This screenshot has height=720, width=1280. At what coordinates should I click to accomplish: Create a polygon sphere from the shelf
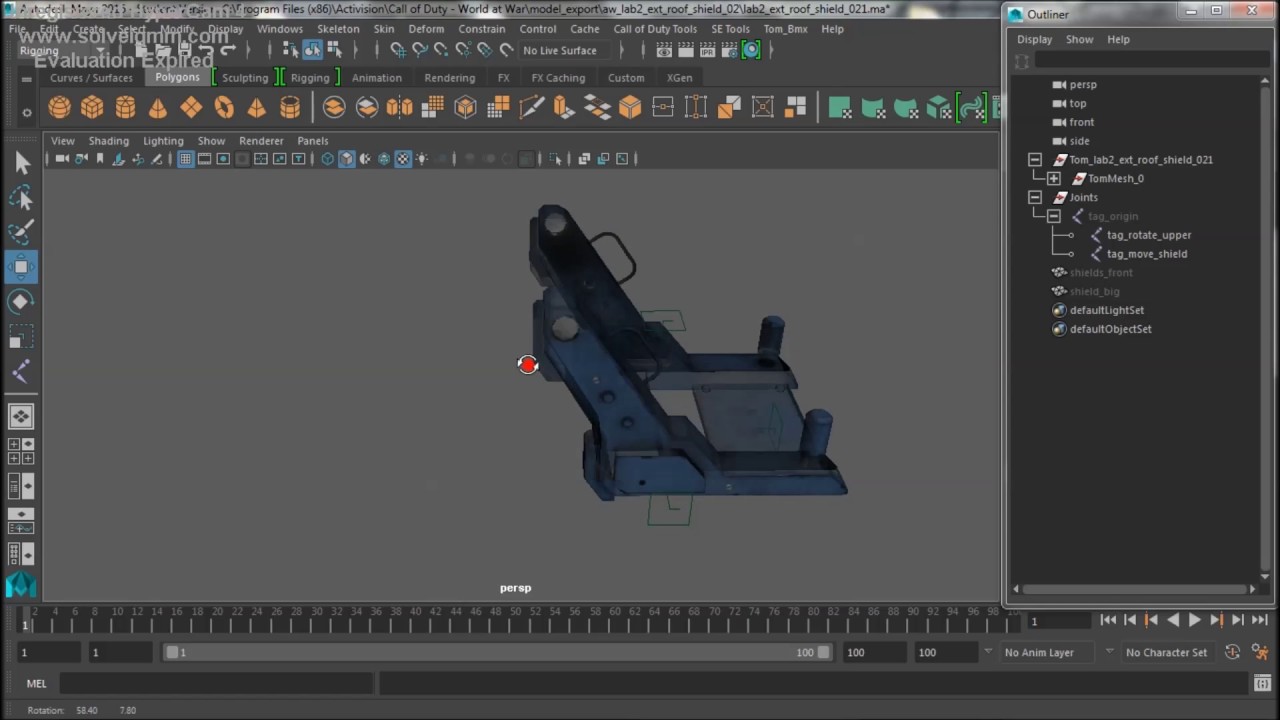[60, 107]
